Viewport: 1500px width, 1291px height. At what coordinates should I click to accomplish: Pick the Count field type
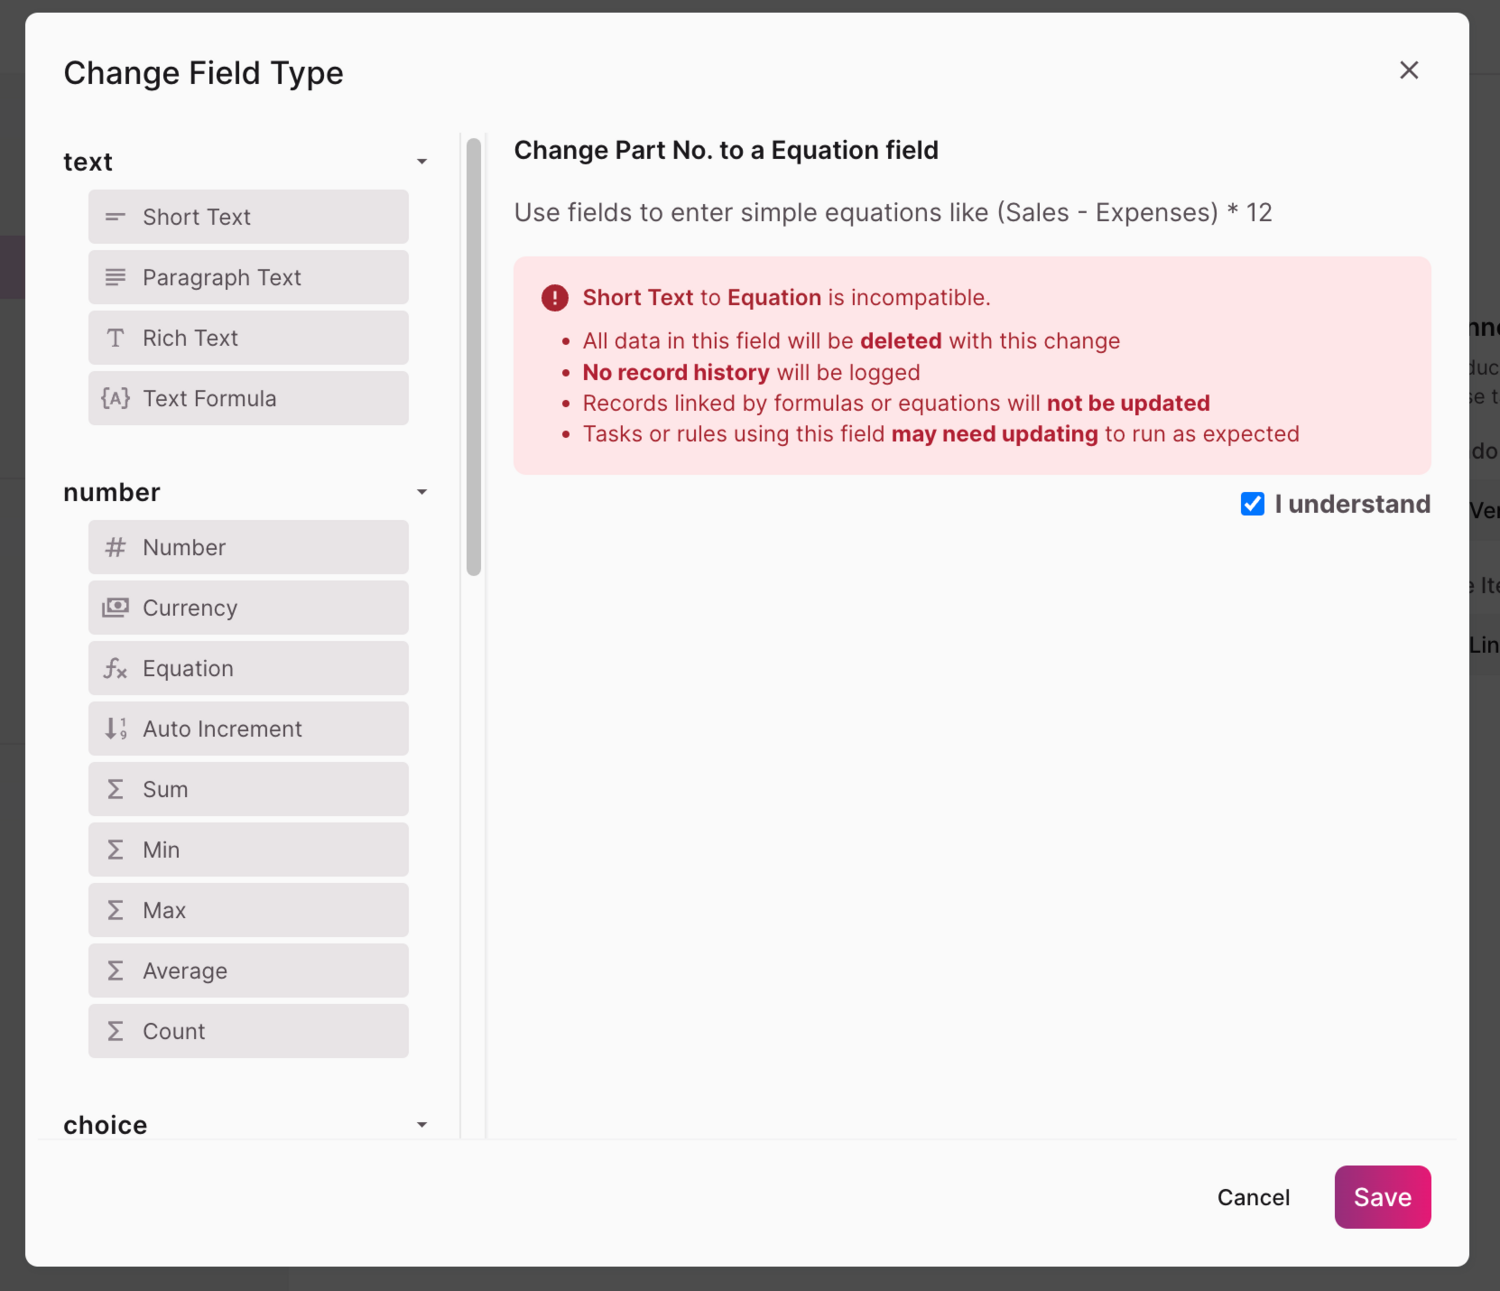248,1031
